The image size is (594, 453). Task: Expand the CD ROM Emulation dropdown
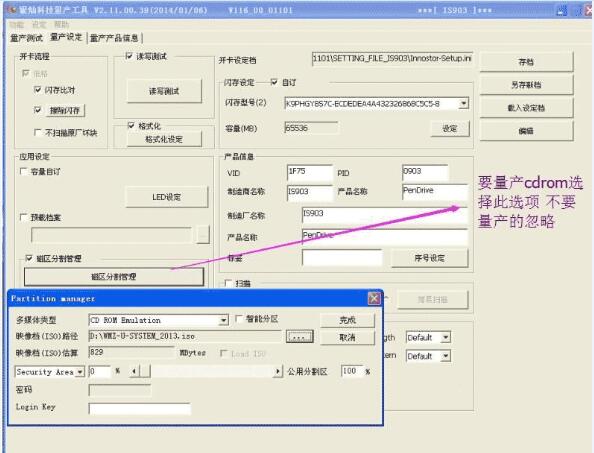224,320
